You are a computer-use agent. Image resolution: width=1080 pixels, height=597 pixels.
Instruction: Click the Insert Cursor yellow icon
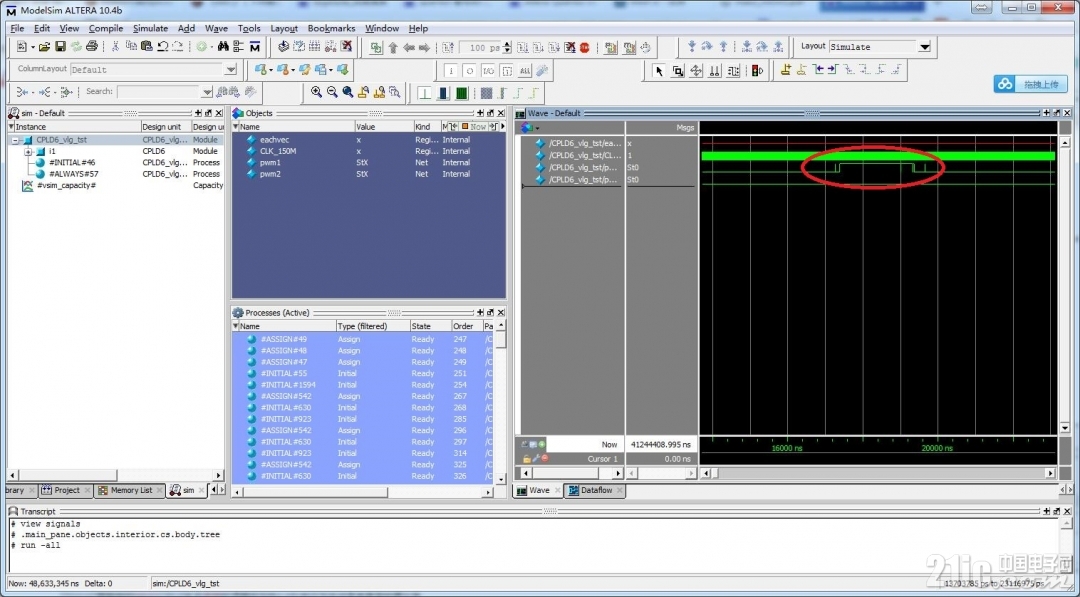click(786, 70)
